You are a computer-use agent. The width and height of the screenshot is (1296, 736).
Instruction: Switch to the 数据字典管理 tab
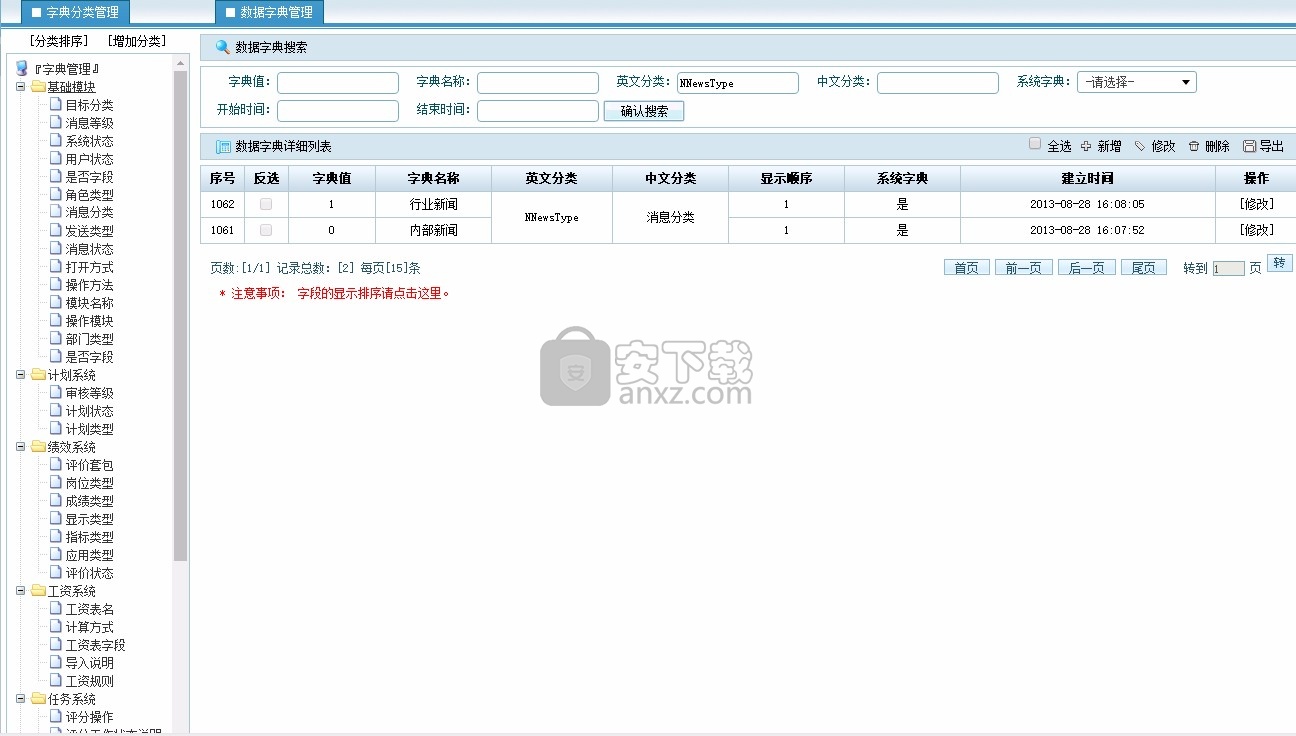click(270, 12)
